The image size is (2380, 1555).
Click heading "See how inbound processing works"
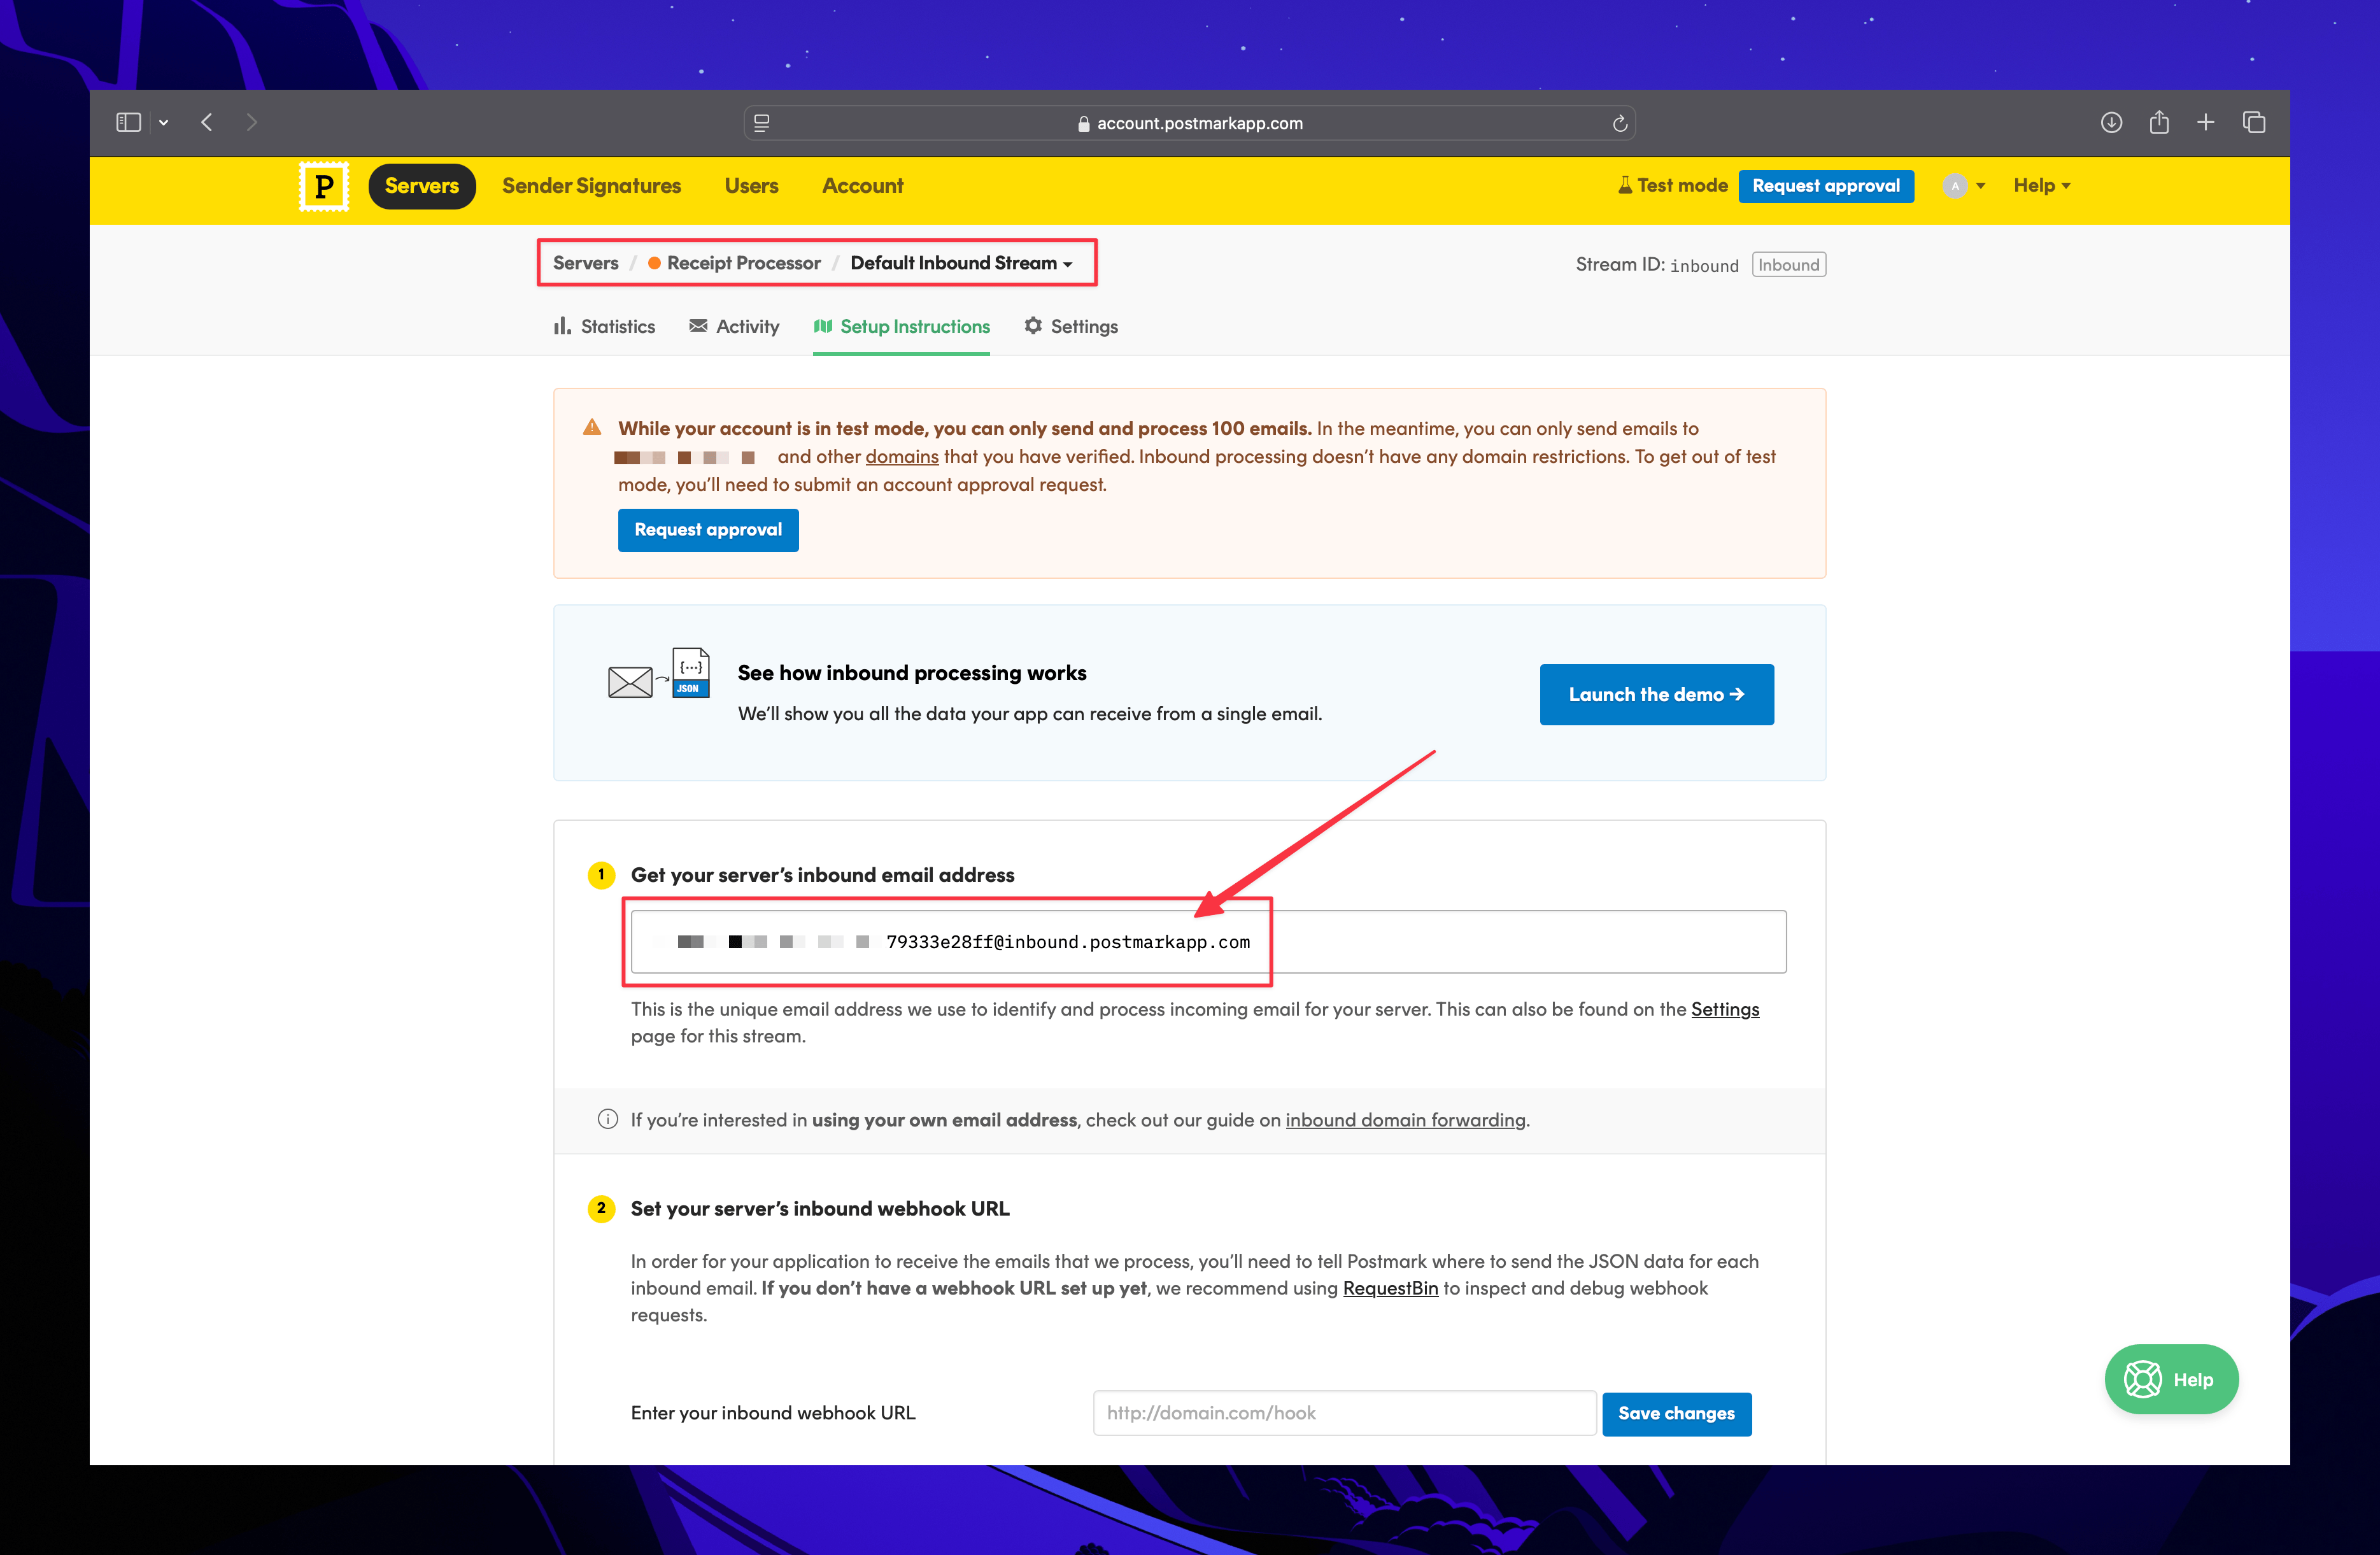point(911,673)
